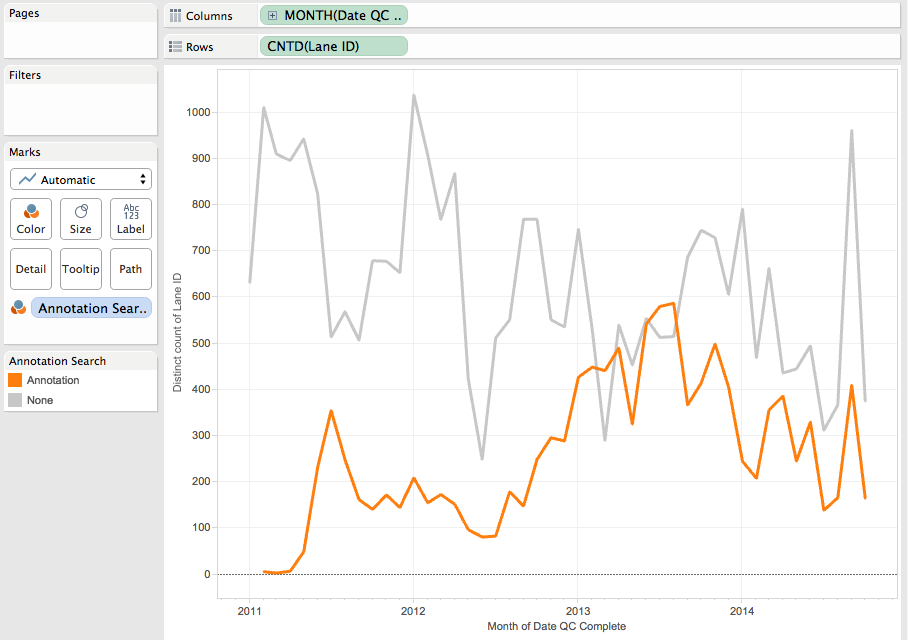Viewport: 909px width, 640px height.
Task: Click the 'Distinct count of Lane ID' axis title
Action: [x=177, y=333]
